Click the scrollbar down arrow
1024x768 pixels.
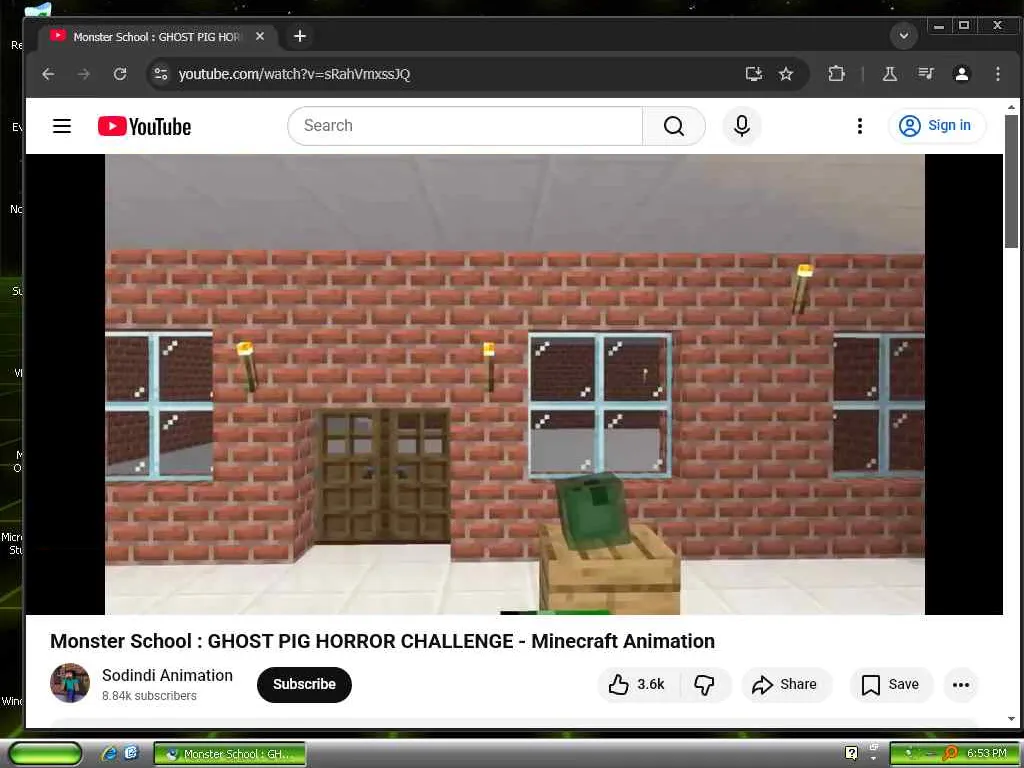pyautogui.click(x=1011, y=719)
